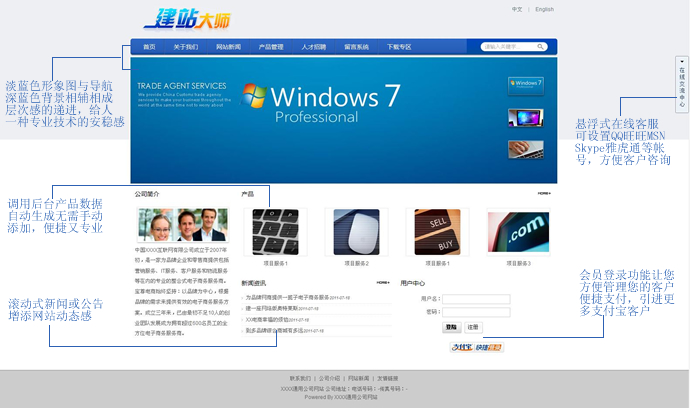Select the Windows 7 banner thumbnail
The width and height of the screenshot is (690, 408).
coord(526,86)
